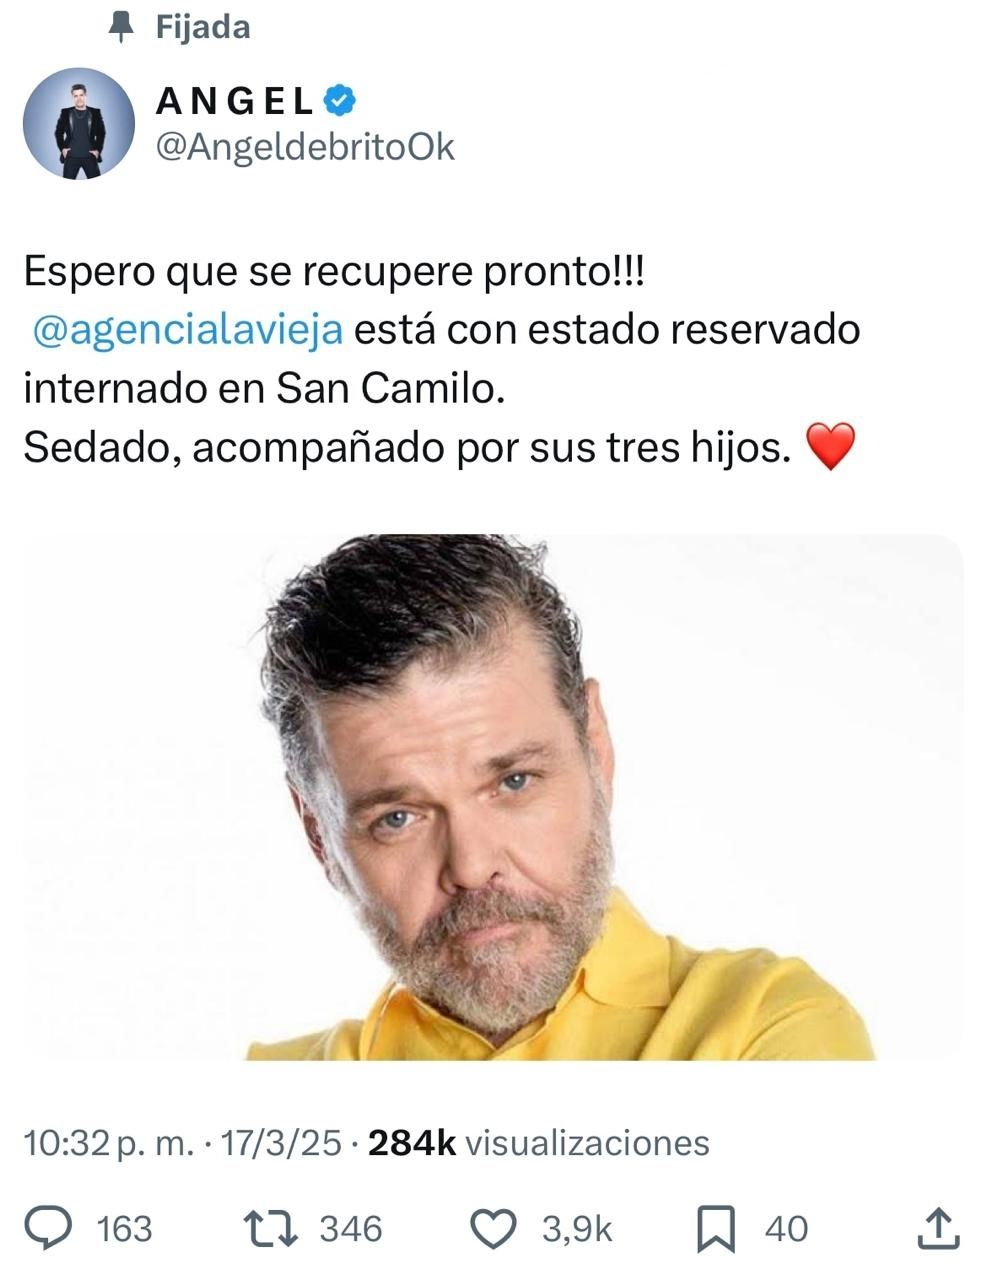The height and width of the screenshot is (1280, 987).
Task: Open the @agencialavieja mention link
Action: coord(188,329)
